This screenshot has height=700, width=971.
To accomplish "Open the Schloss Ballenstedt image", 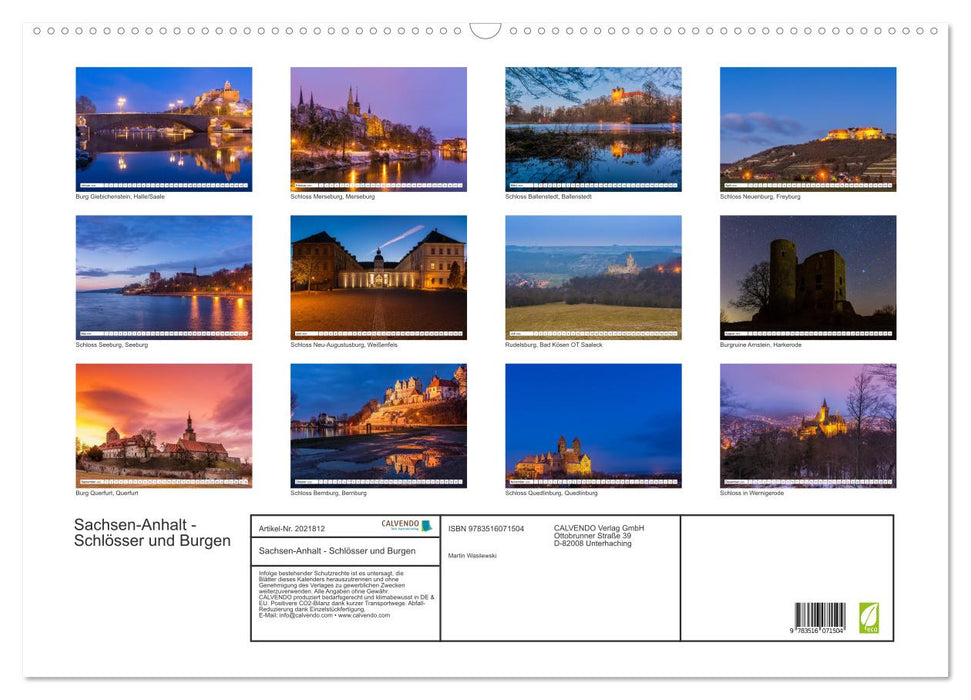I will 593,129.
